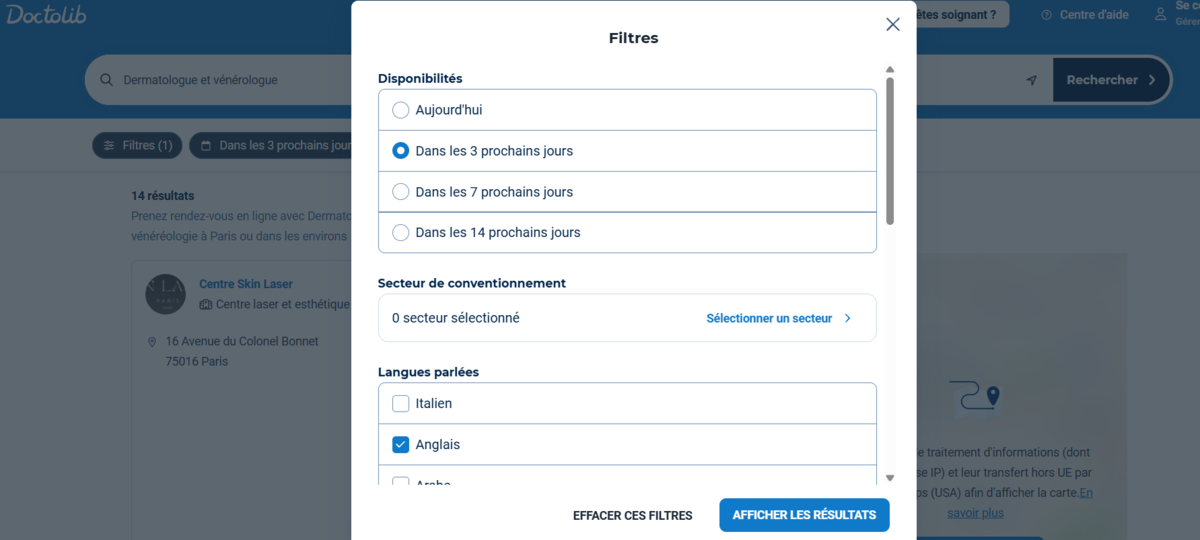The image size is (1200, 540).
Task: Click the Doctolib logo
Action: [43, 14]
